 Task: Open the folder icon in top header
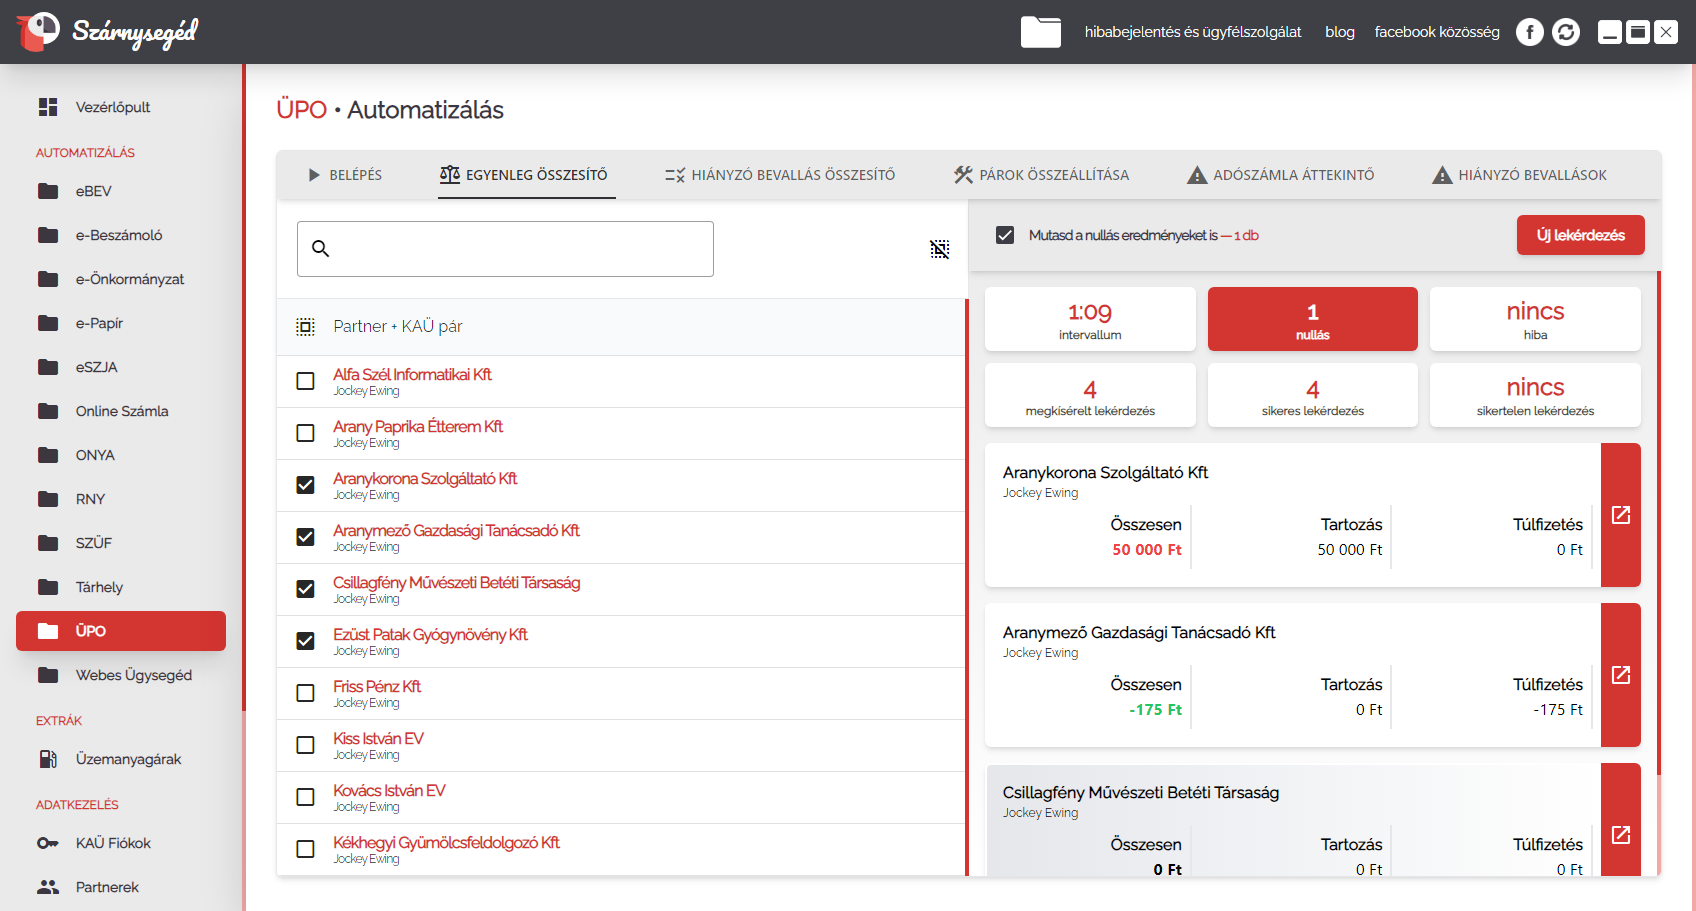1040,32
